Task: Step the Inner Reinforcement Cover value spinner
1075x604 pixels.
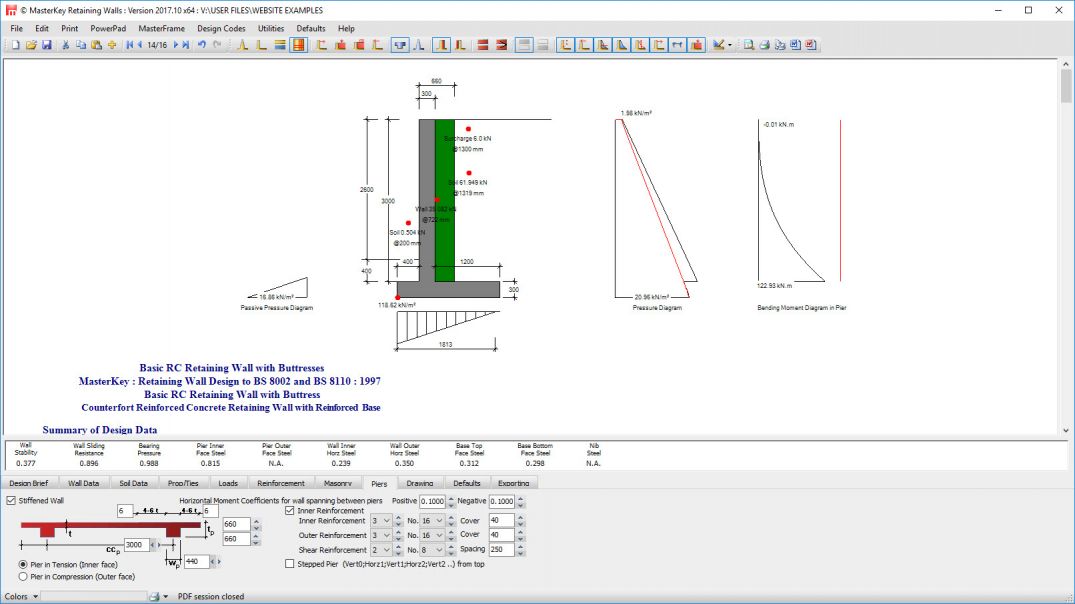Action: (520, 521)
